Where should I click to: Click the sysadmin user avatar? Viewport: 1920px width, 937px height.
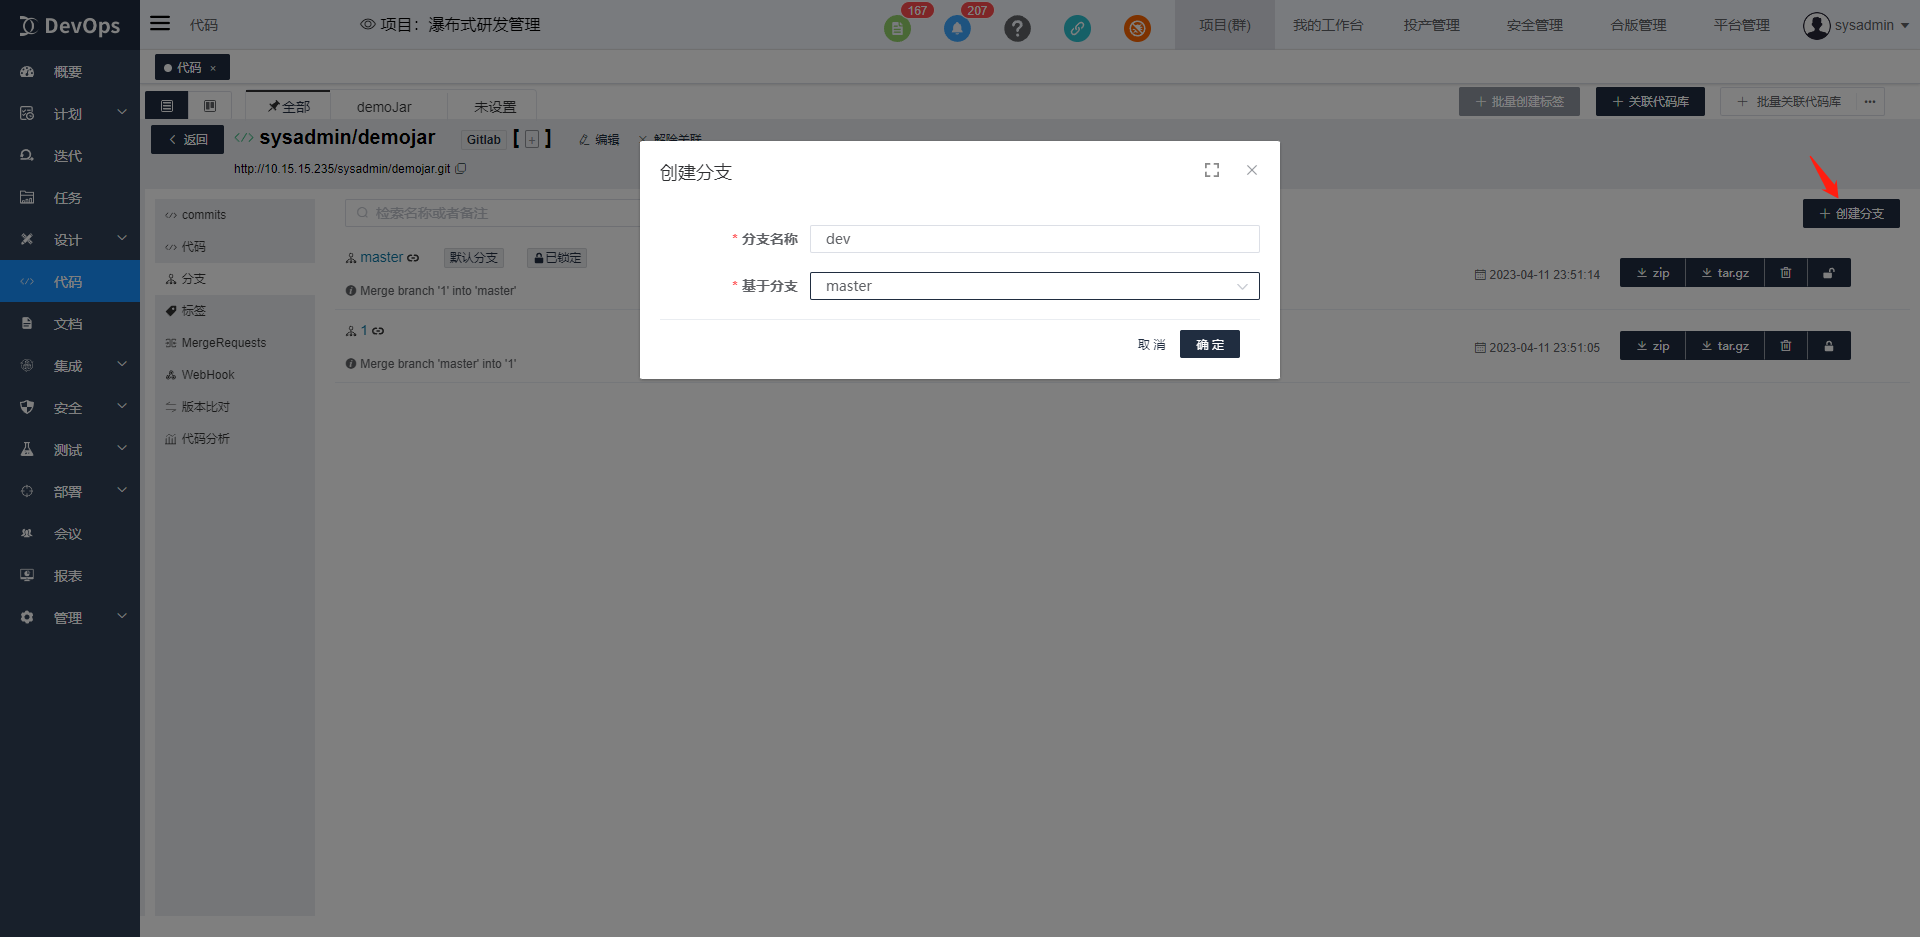point(1816,25)
